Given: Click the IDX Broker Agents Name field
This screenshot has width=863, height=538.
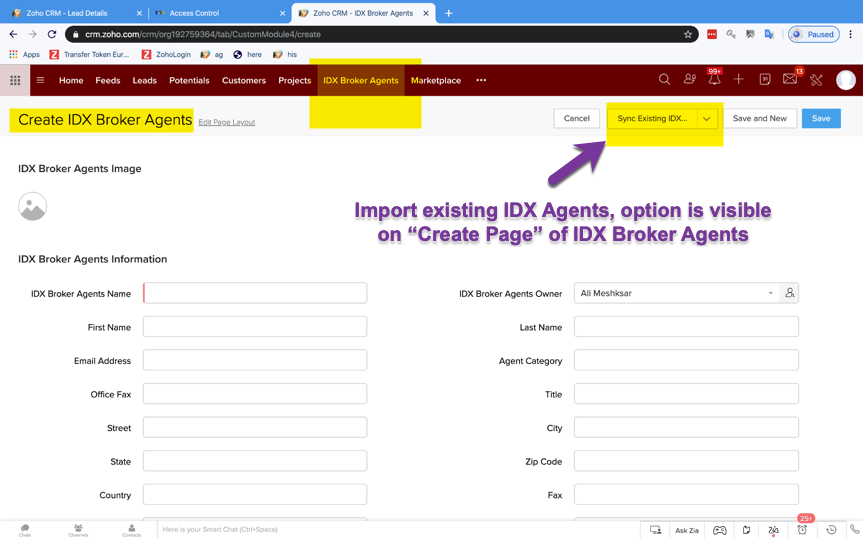Looking at the screenshot, I should coord(255,293).
